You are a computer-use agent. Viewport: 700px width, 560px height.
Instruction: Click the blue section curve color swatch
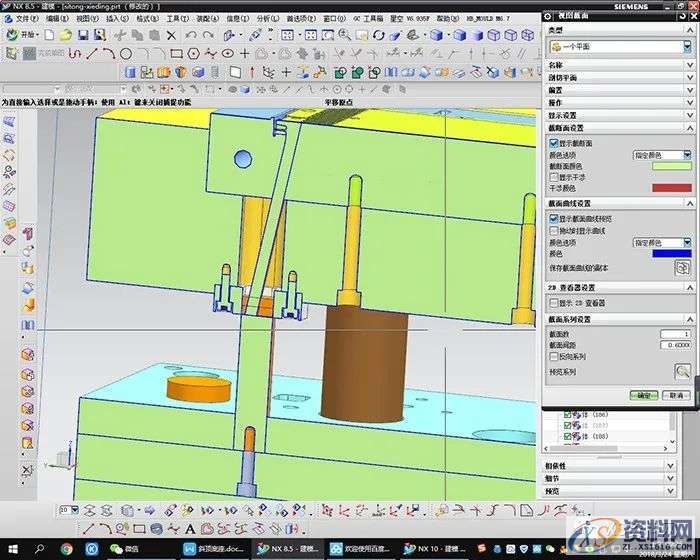(671, 254)
